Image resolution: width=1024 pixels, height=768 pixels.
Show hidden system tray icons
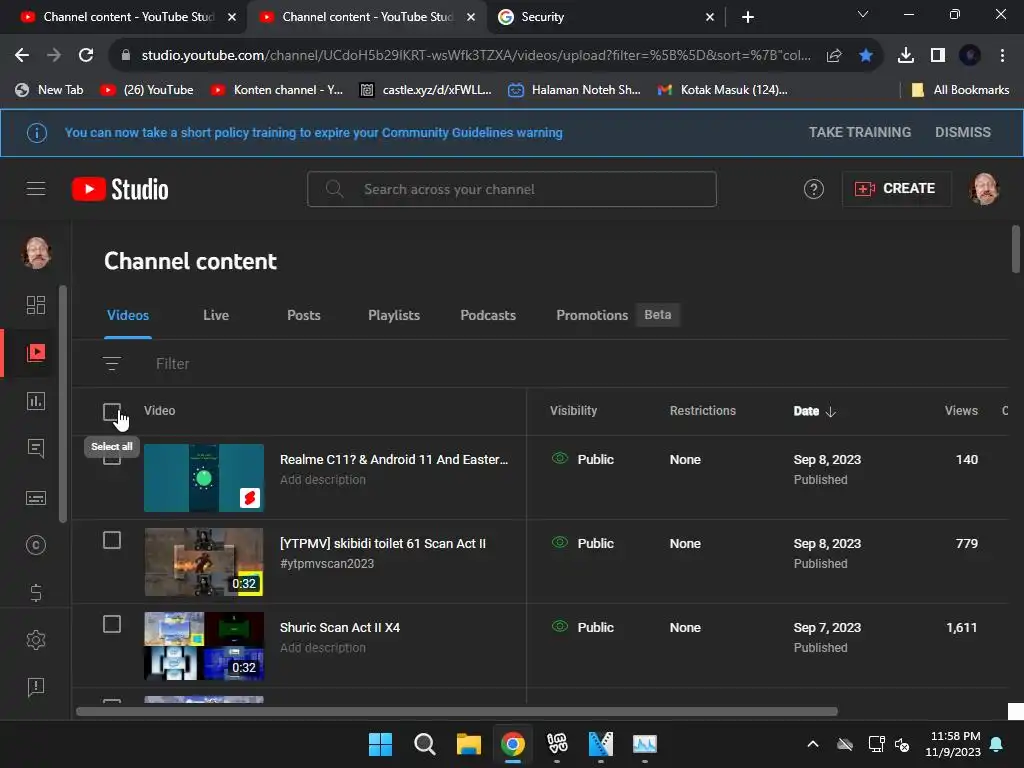(812, 744)
